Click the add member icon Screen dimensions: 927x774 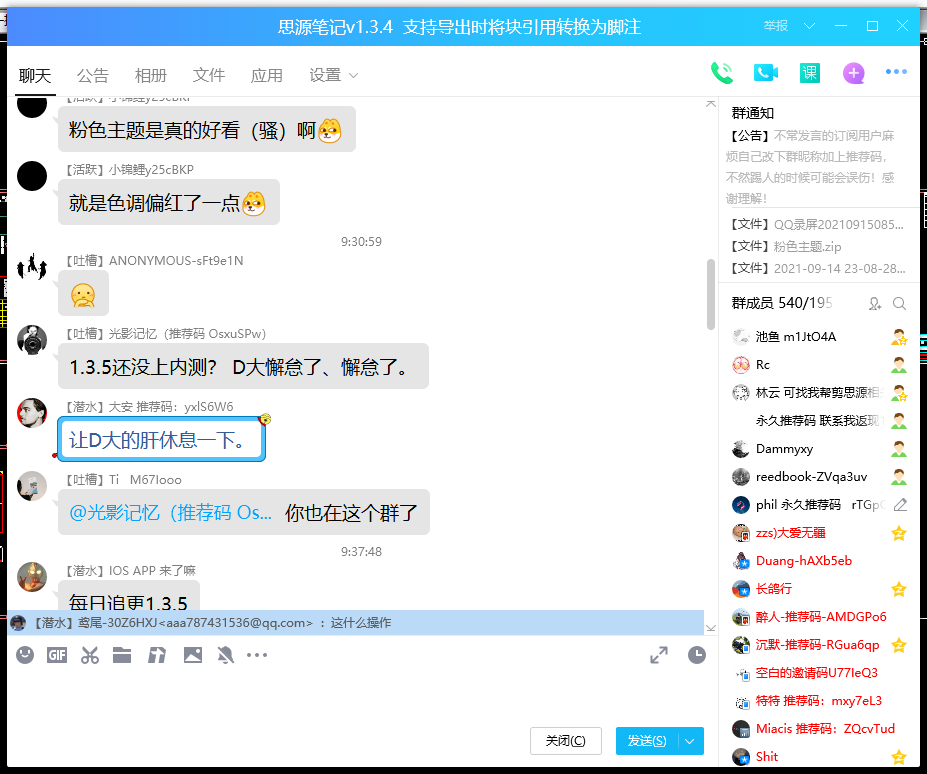pos(875,303)
